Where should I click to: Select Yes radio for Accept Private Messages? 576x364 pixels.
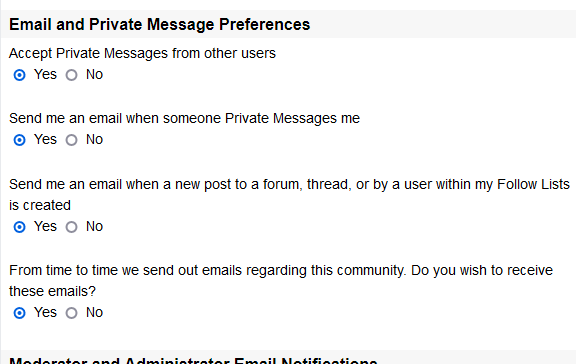coord(19,75)
